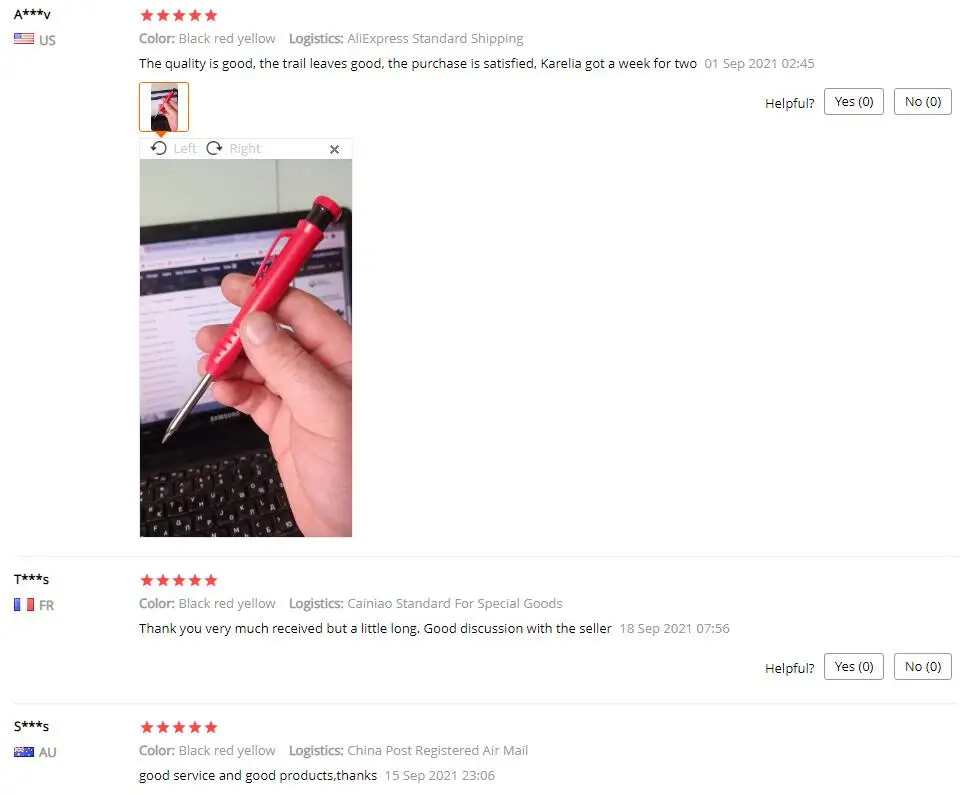Mark A***v's review as helpful Yes
971x795 pixels.
[x=853, y=102]
